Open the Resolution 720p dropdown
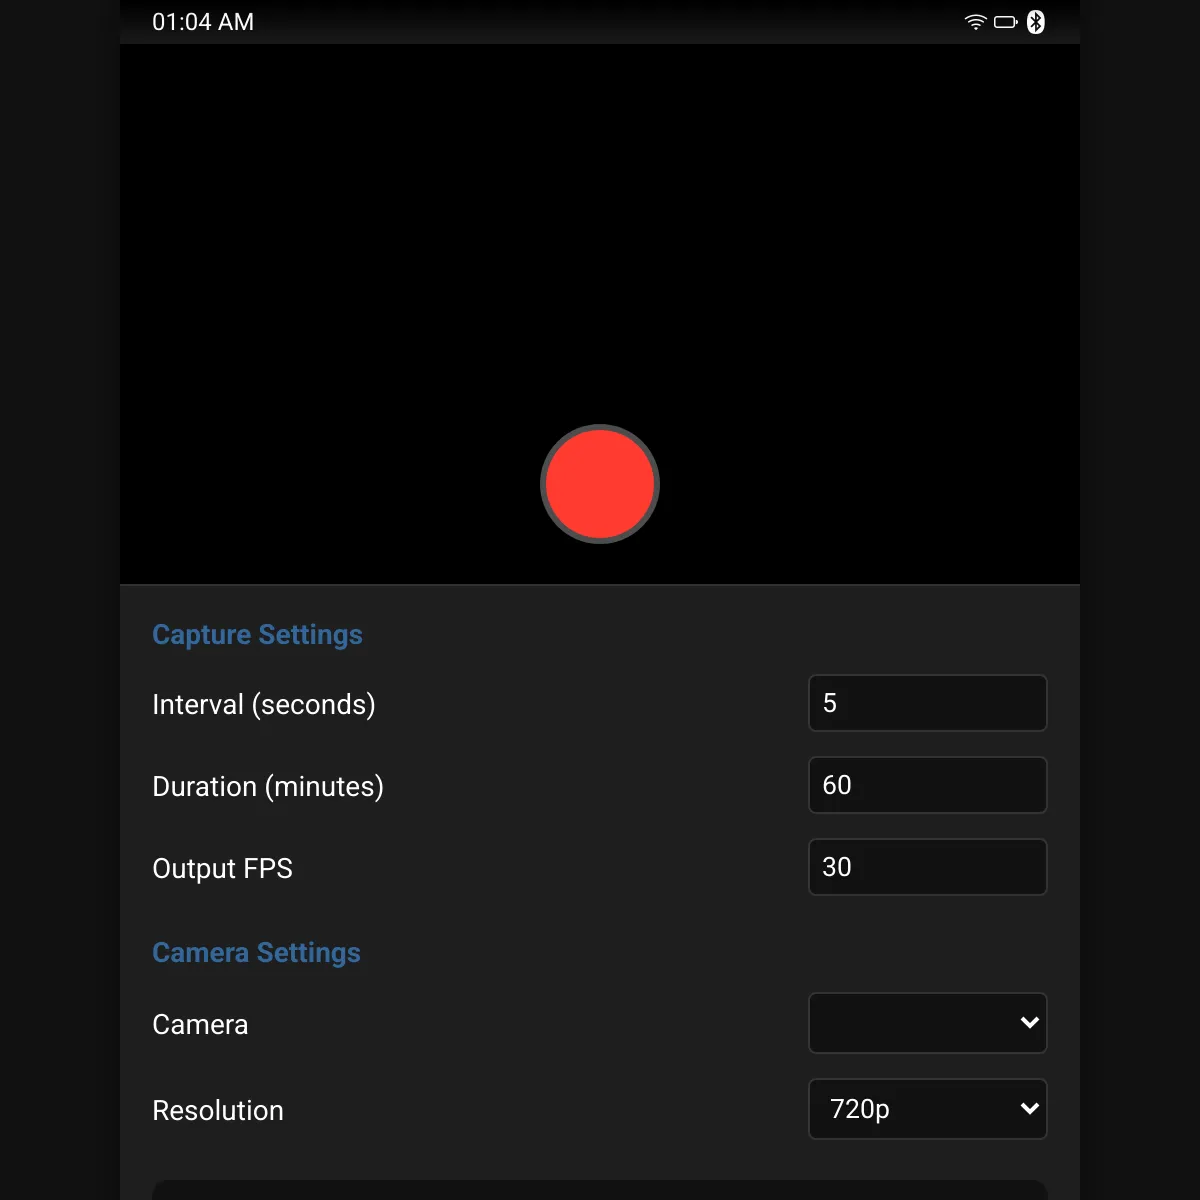1200x1200 pixels. [928, 1109]
